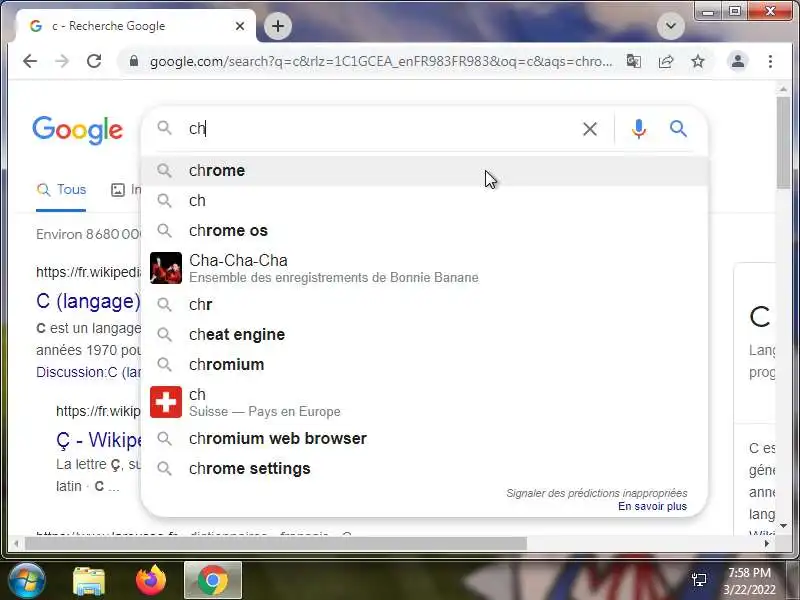
Task: Choose the 'cheat engine' suggestion
Action: 424,335
